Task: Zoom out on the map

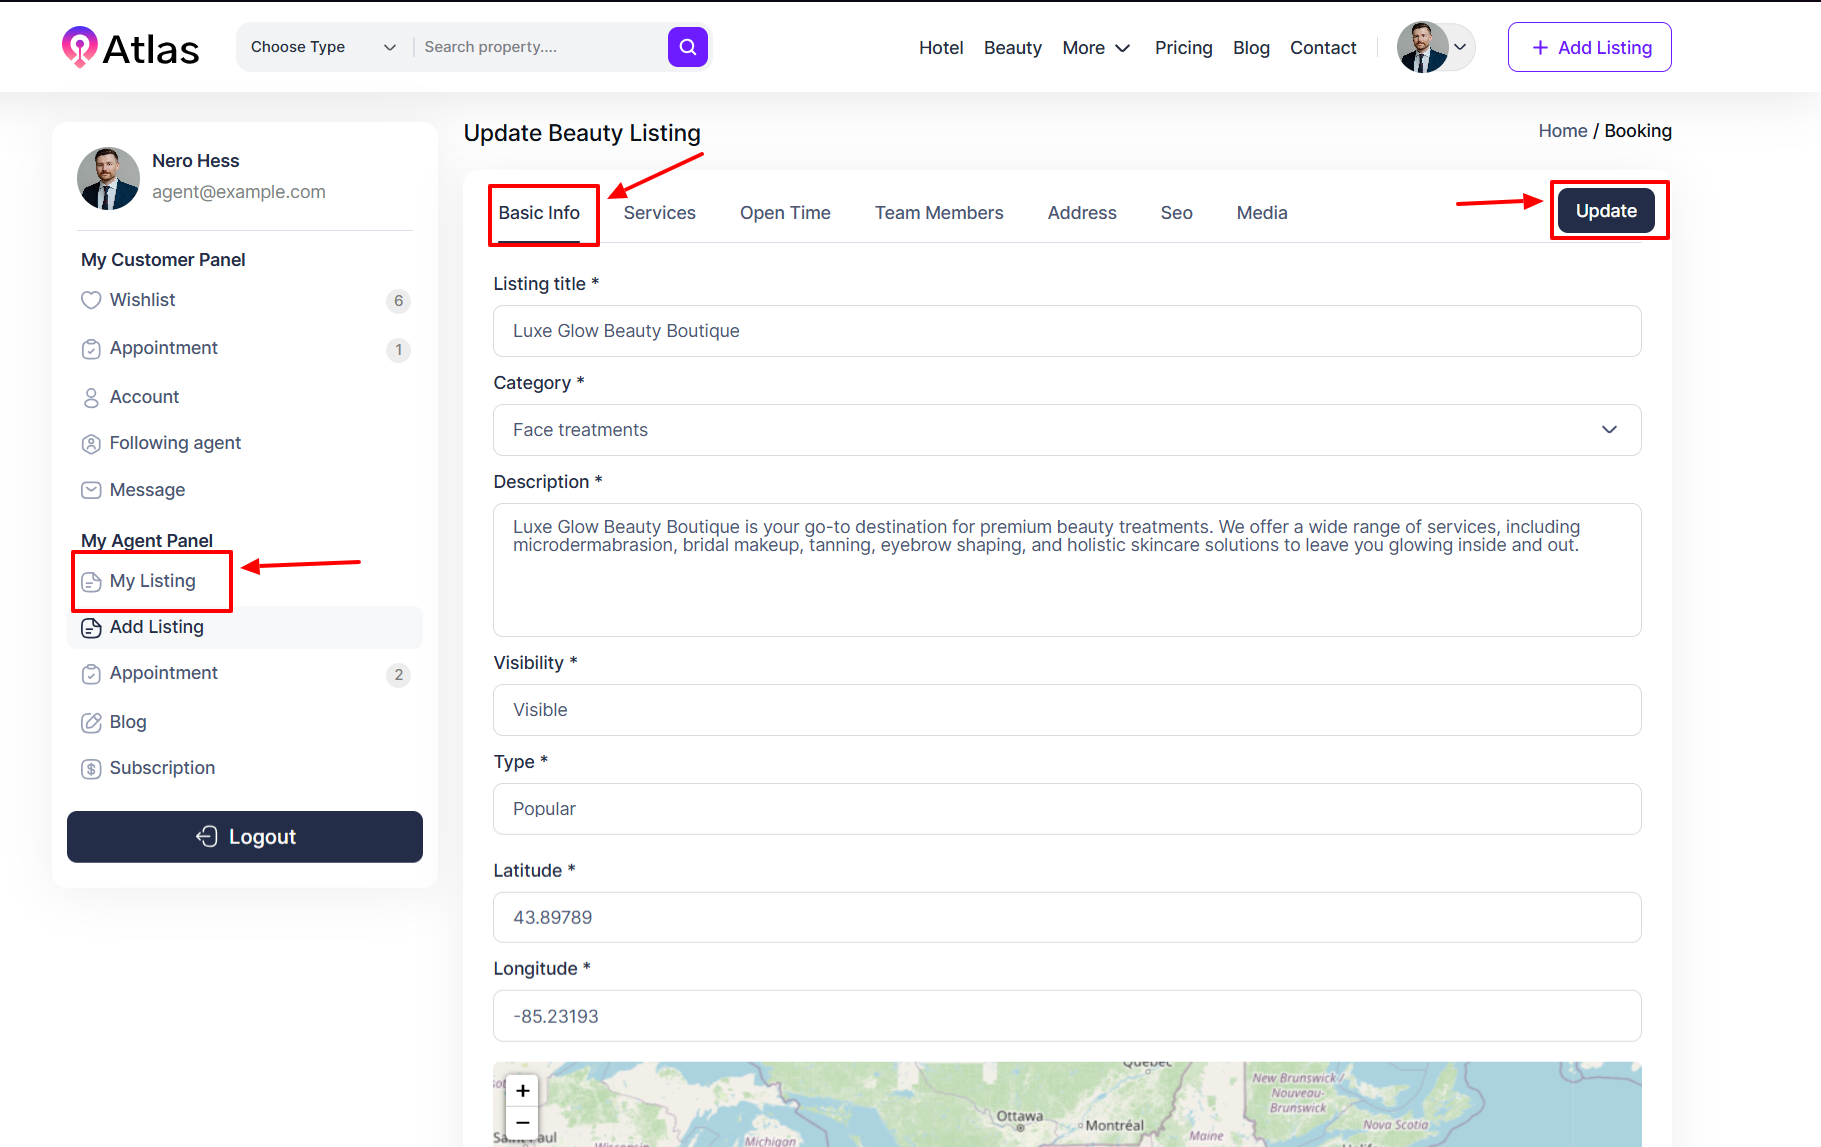Action: click(x=522, y=1123)
